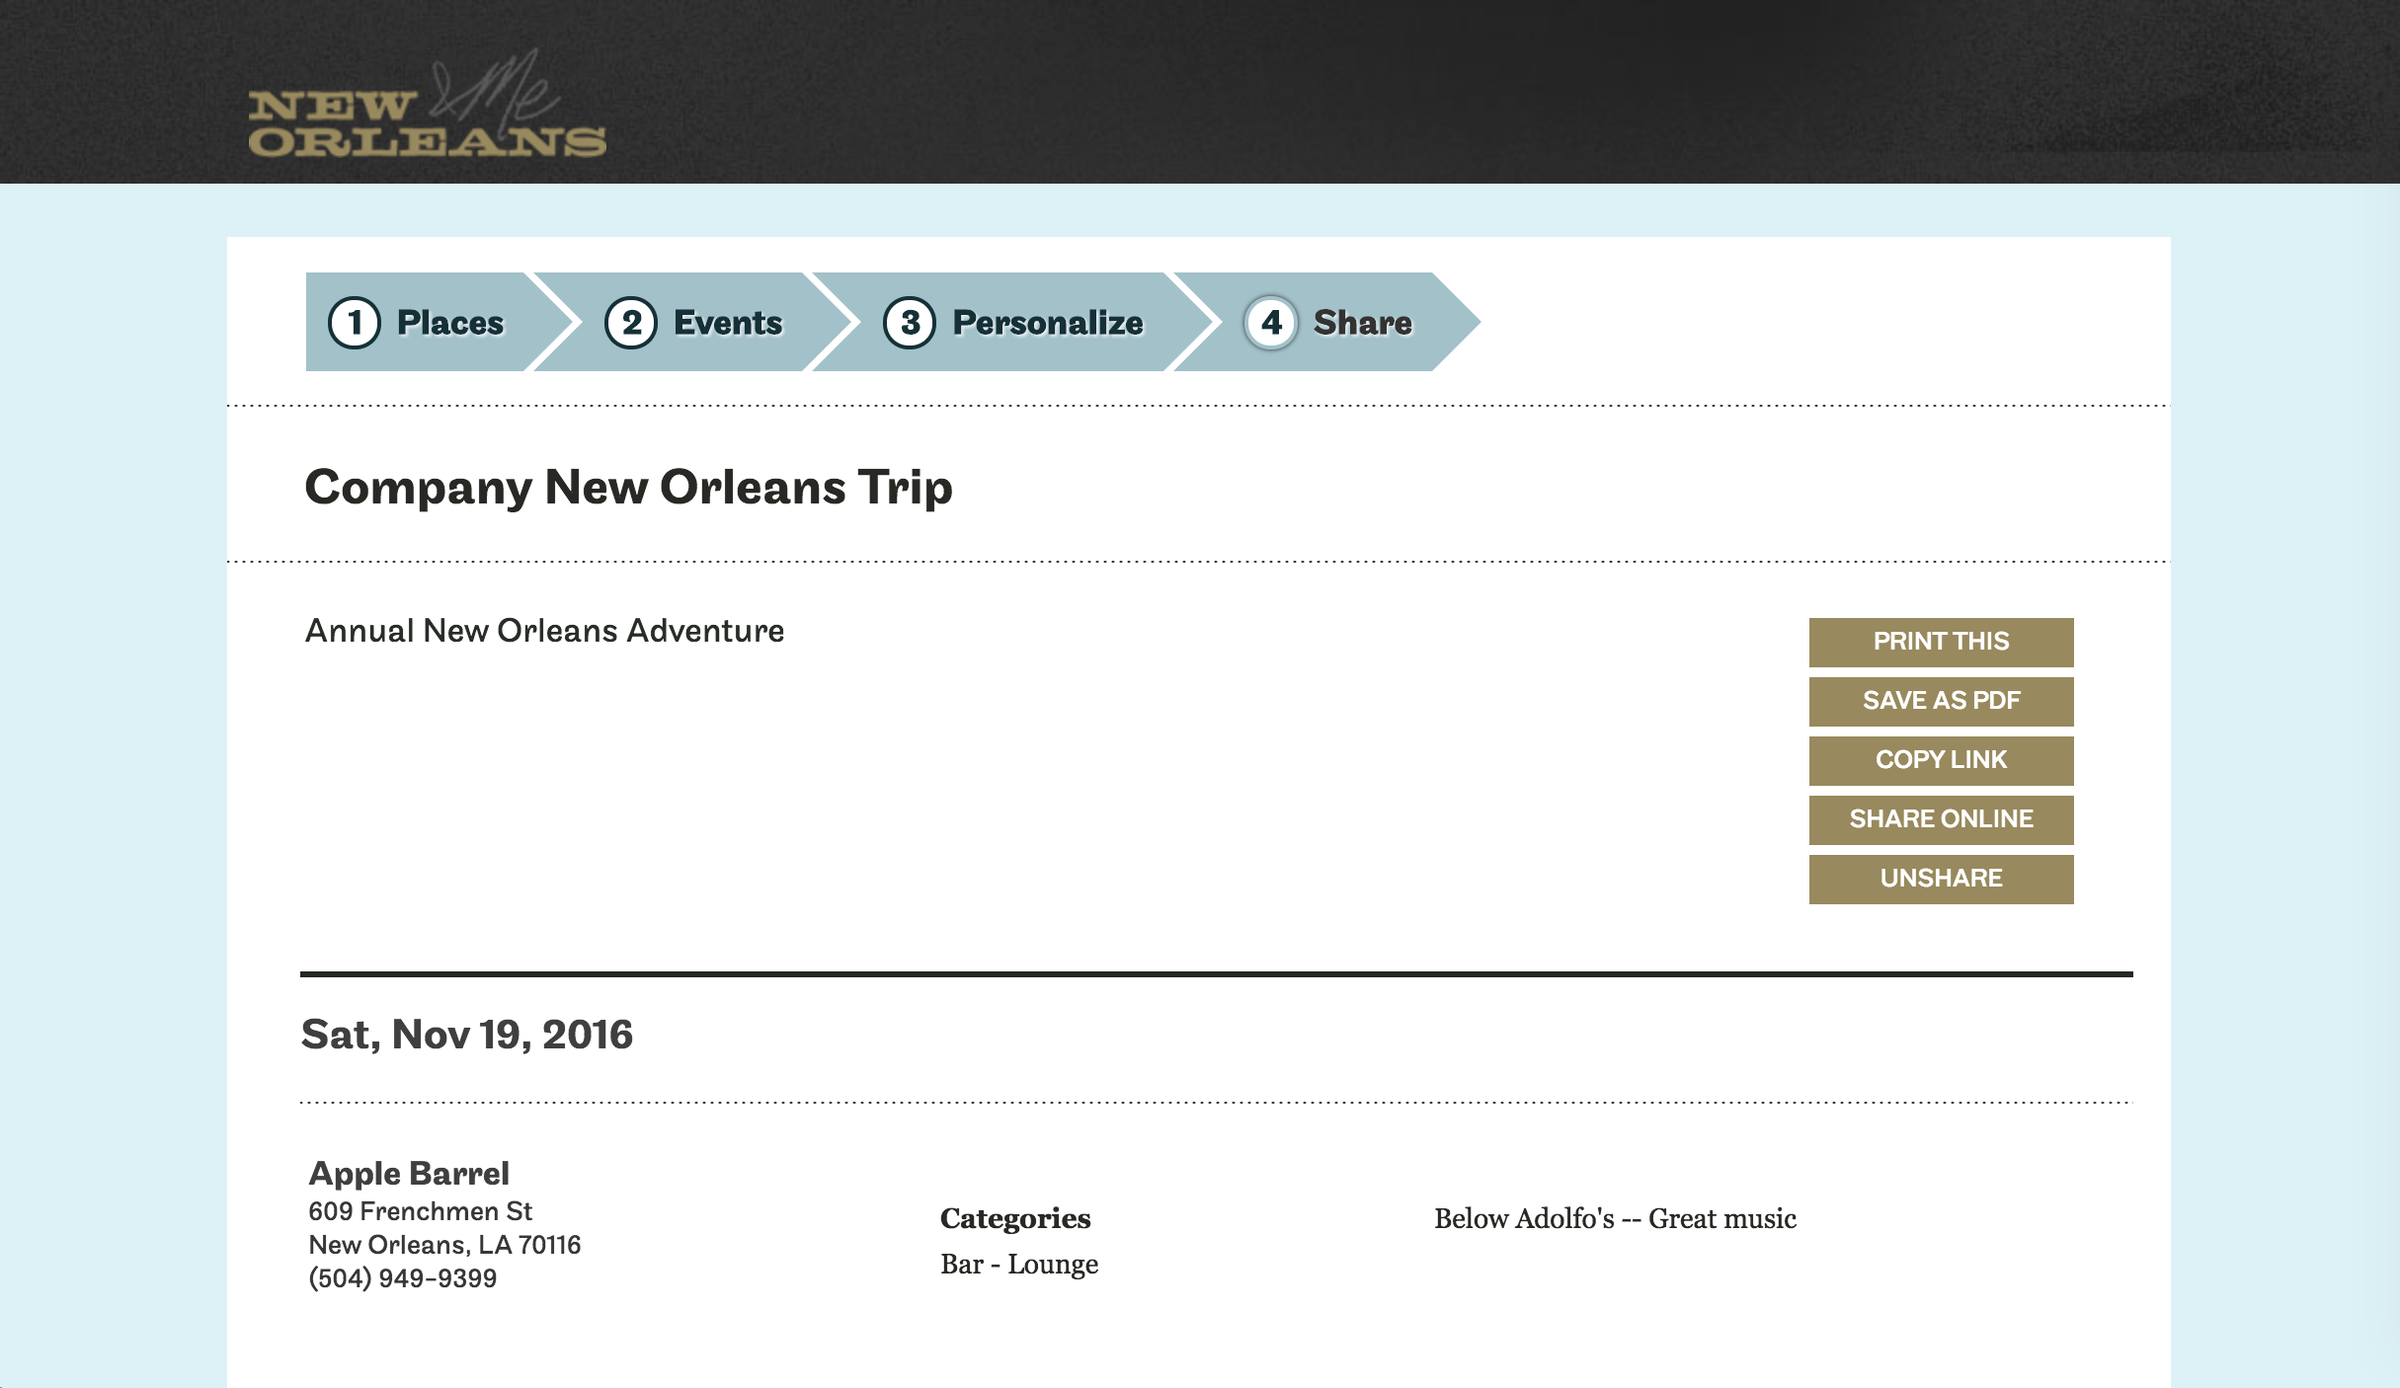Image resolution: width=2400 pixels, height=1388 pixels.
Task: Switch to step 3 Personalize tab
Action: [1016, 322]
